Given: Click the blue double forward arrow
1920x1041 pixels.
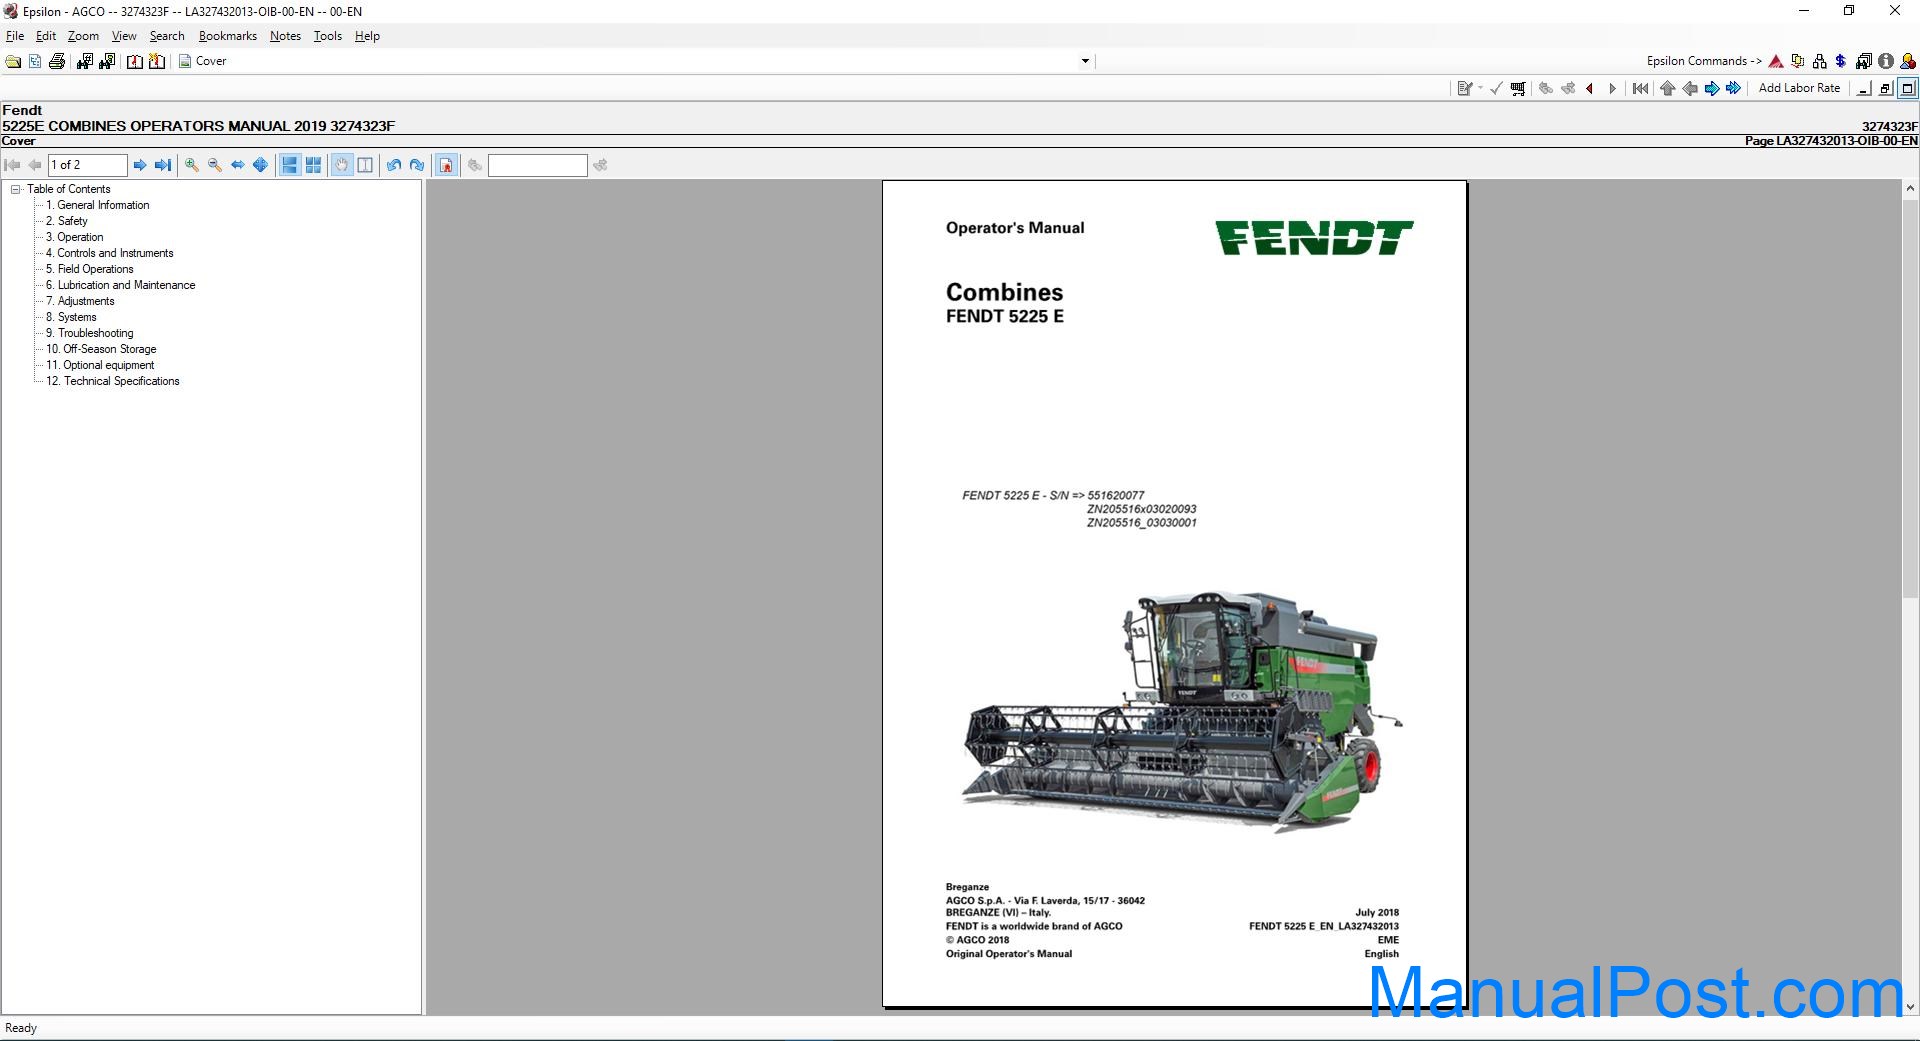Looking at the screenshot, I should [x=1734, y=89].
